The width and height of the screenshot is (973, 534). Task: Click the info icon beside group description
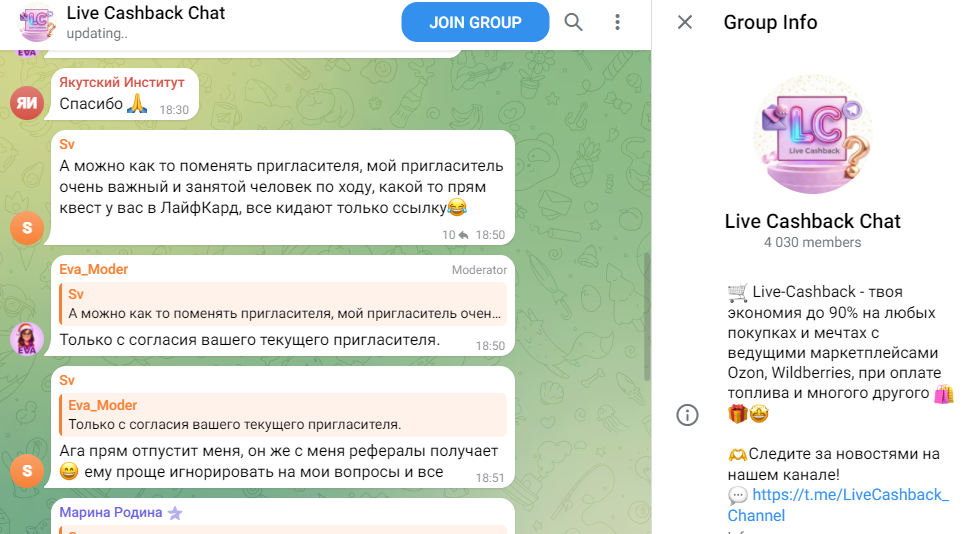coord(687,415)
